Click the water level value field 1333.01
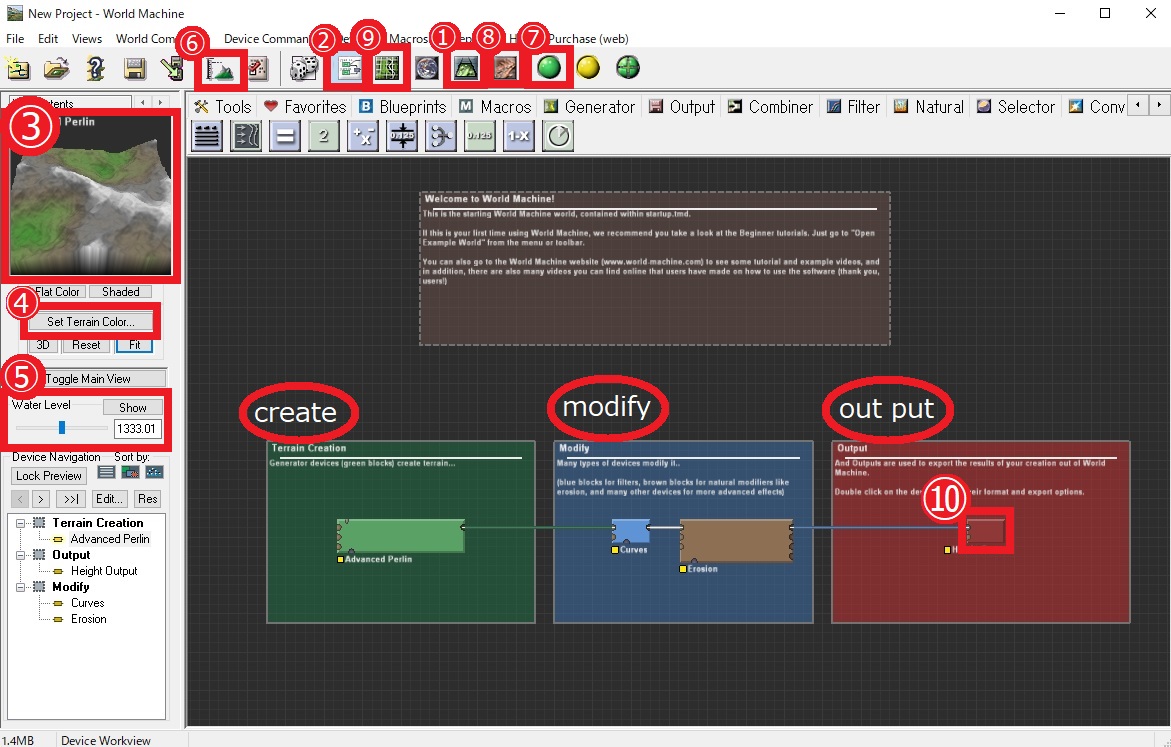 coord(137,429)
